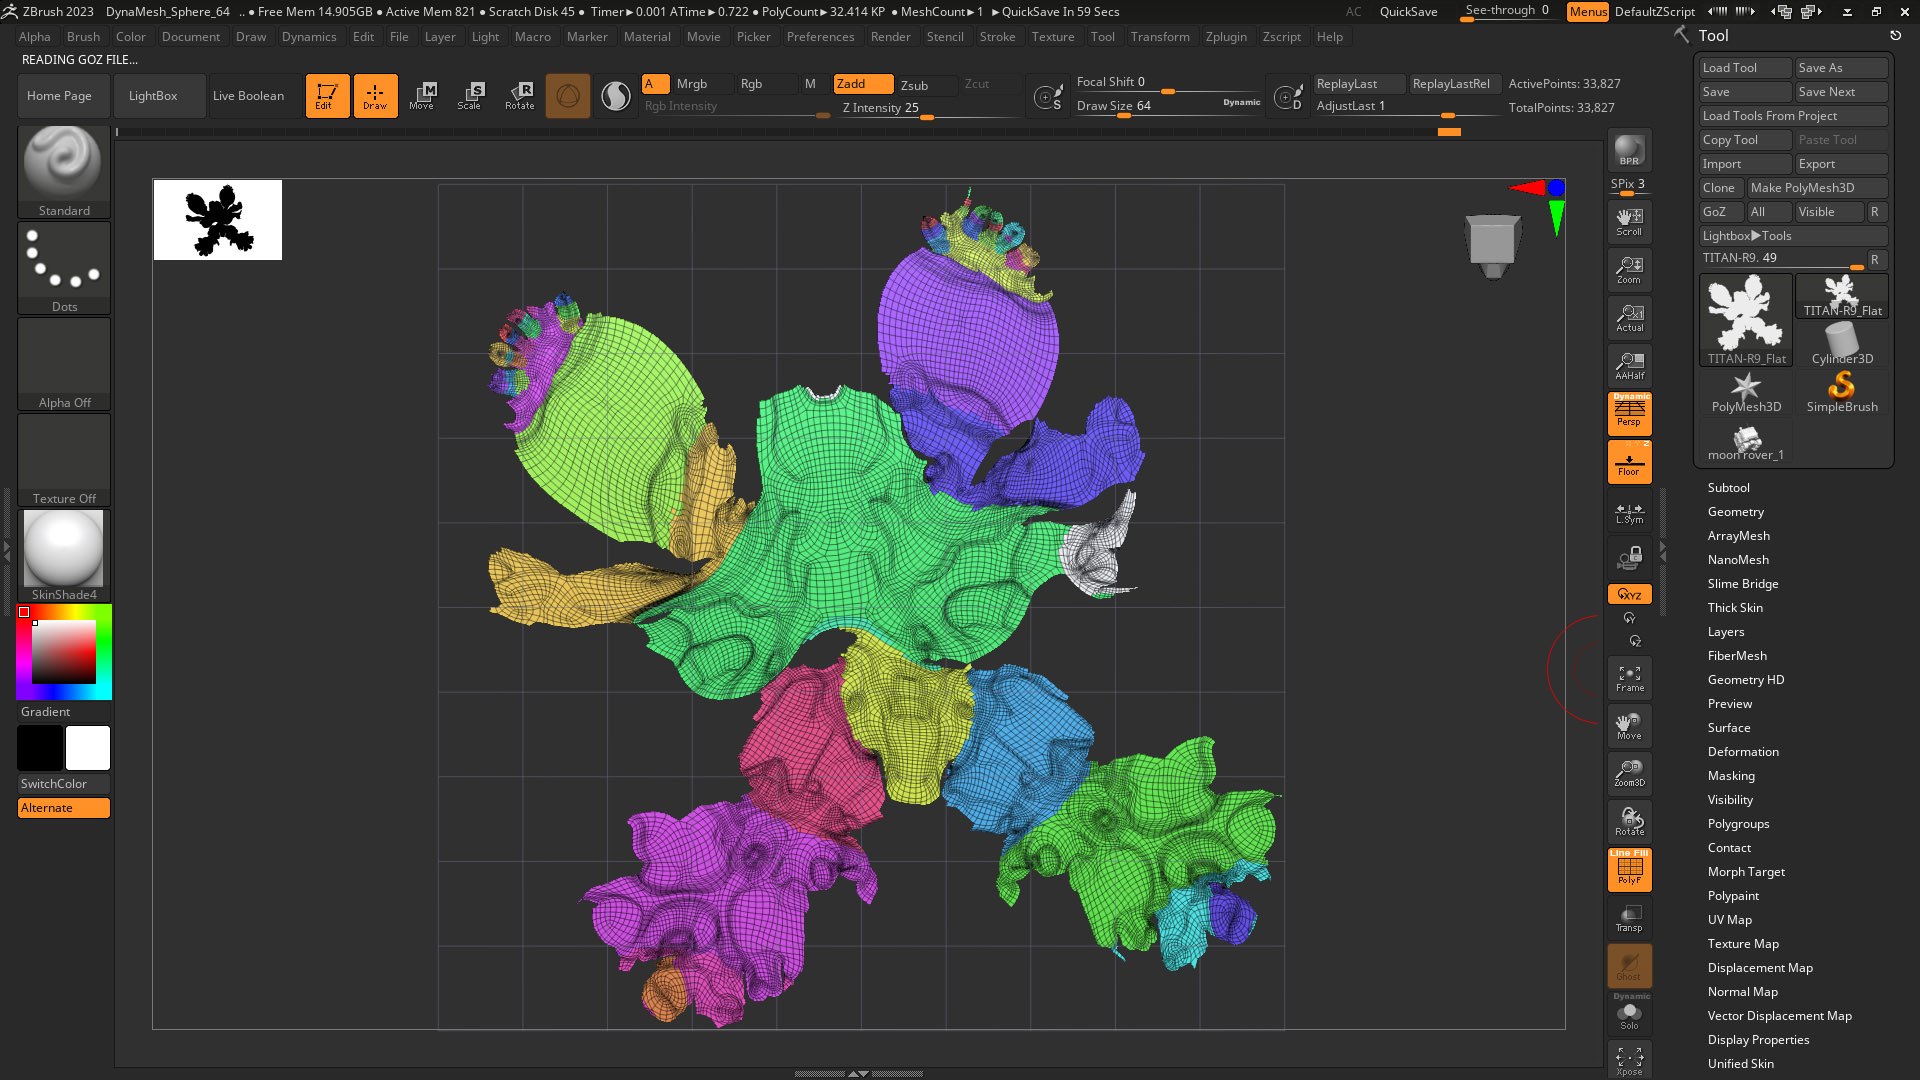
Task: Expand the Masking section
Action: [1731, 776]
